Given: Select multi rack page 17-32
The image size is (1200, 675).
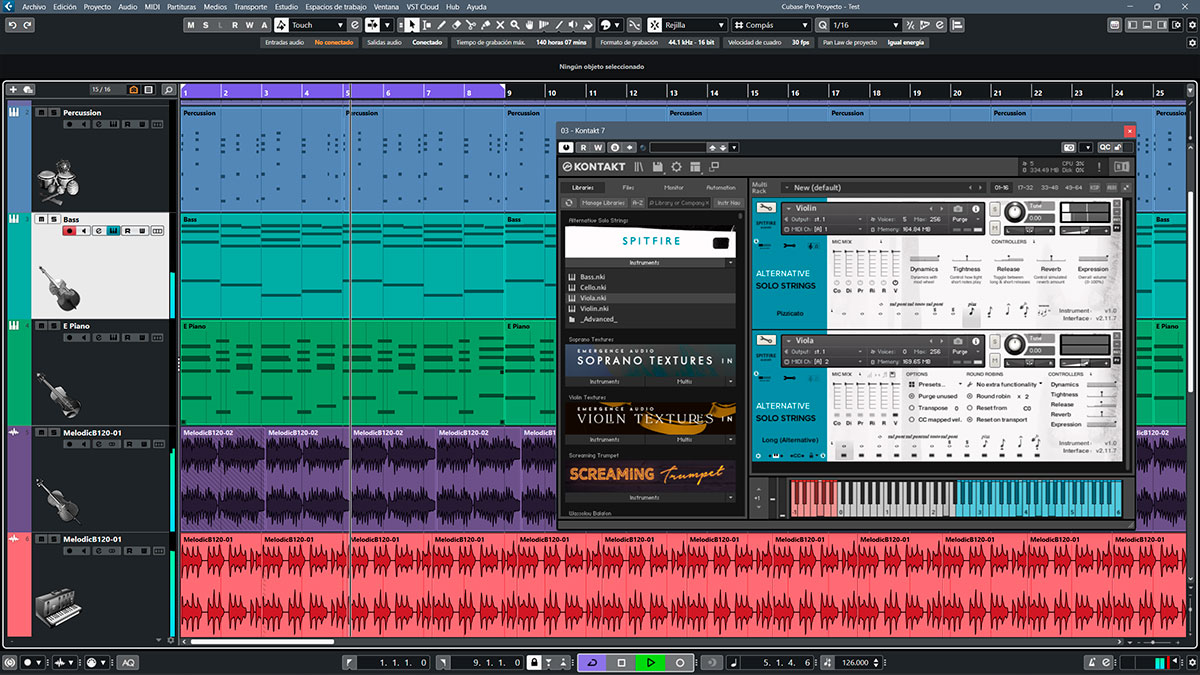Looking at the screenshot, I should 1024,187.
